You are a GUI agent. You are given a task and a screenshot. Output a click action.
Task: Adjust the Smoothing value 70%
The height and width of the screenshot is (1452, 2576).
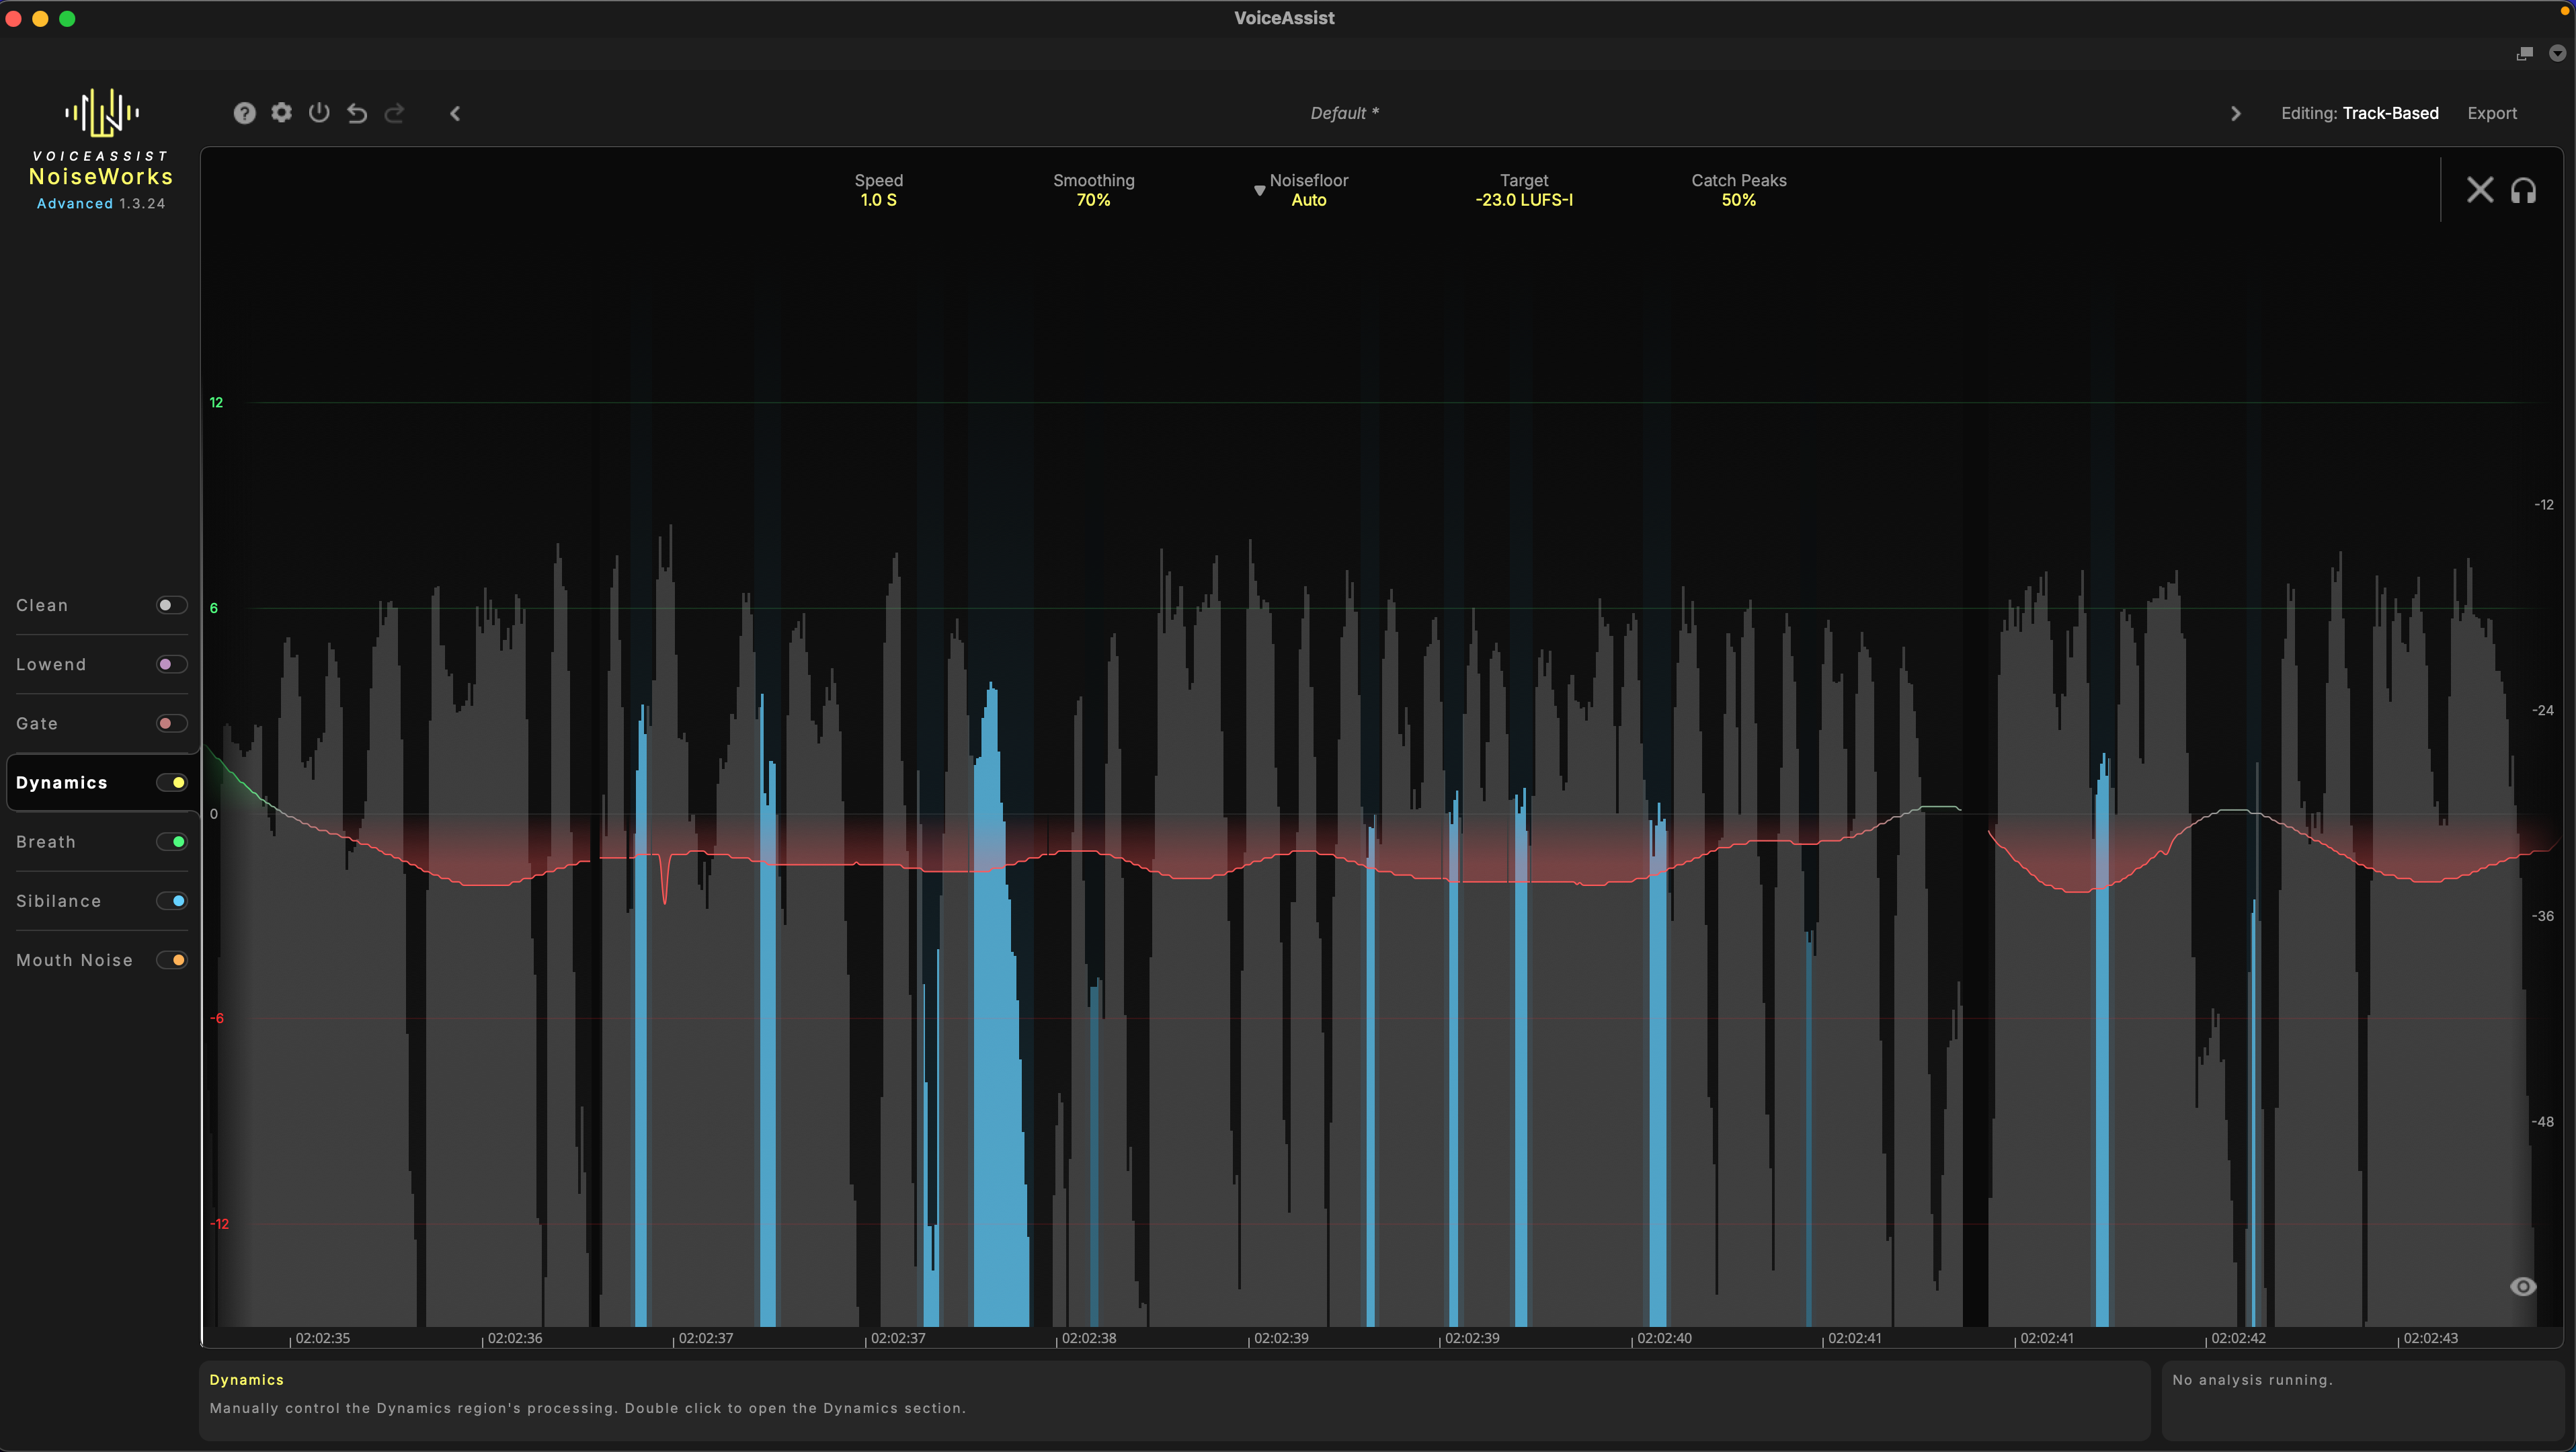point(1093,200)
